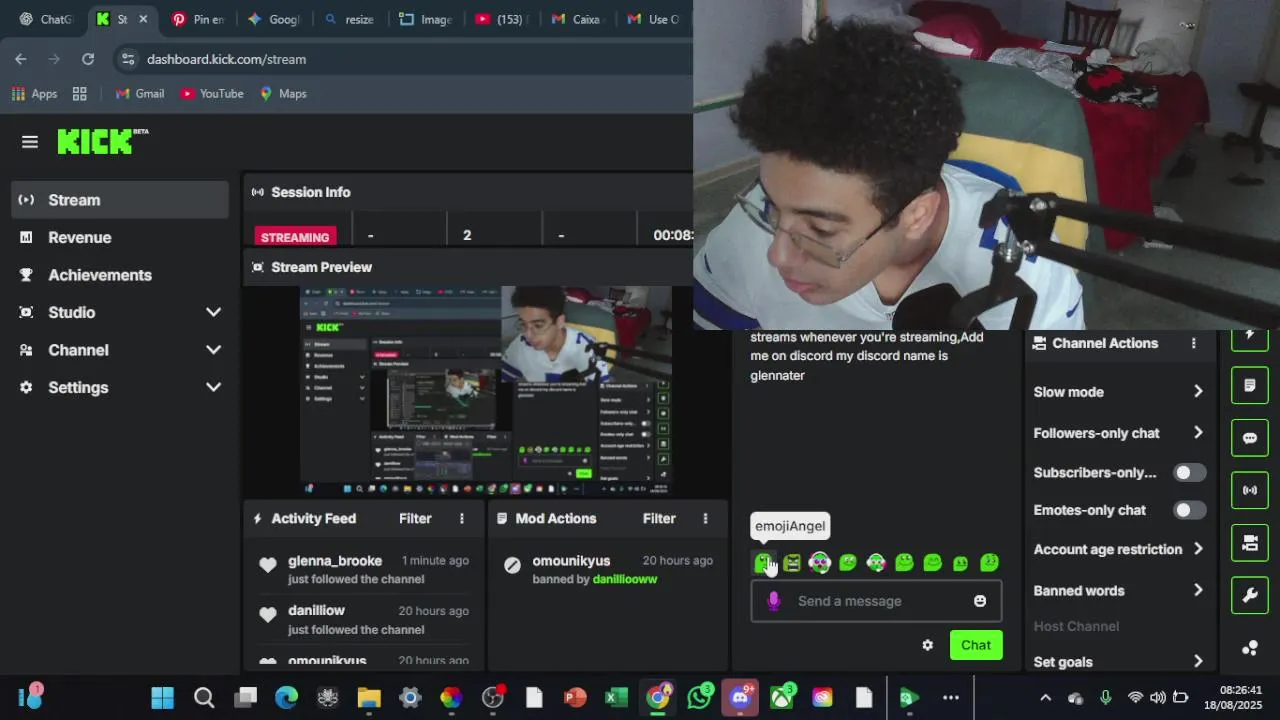Viewport: 1280px width, 720px height.
Task: Click Filter in Mod Actions
Action: (659, 518)
